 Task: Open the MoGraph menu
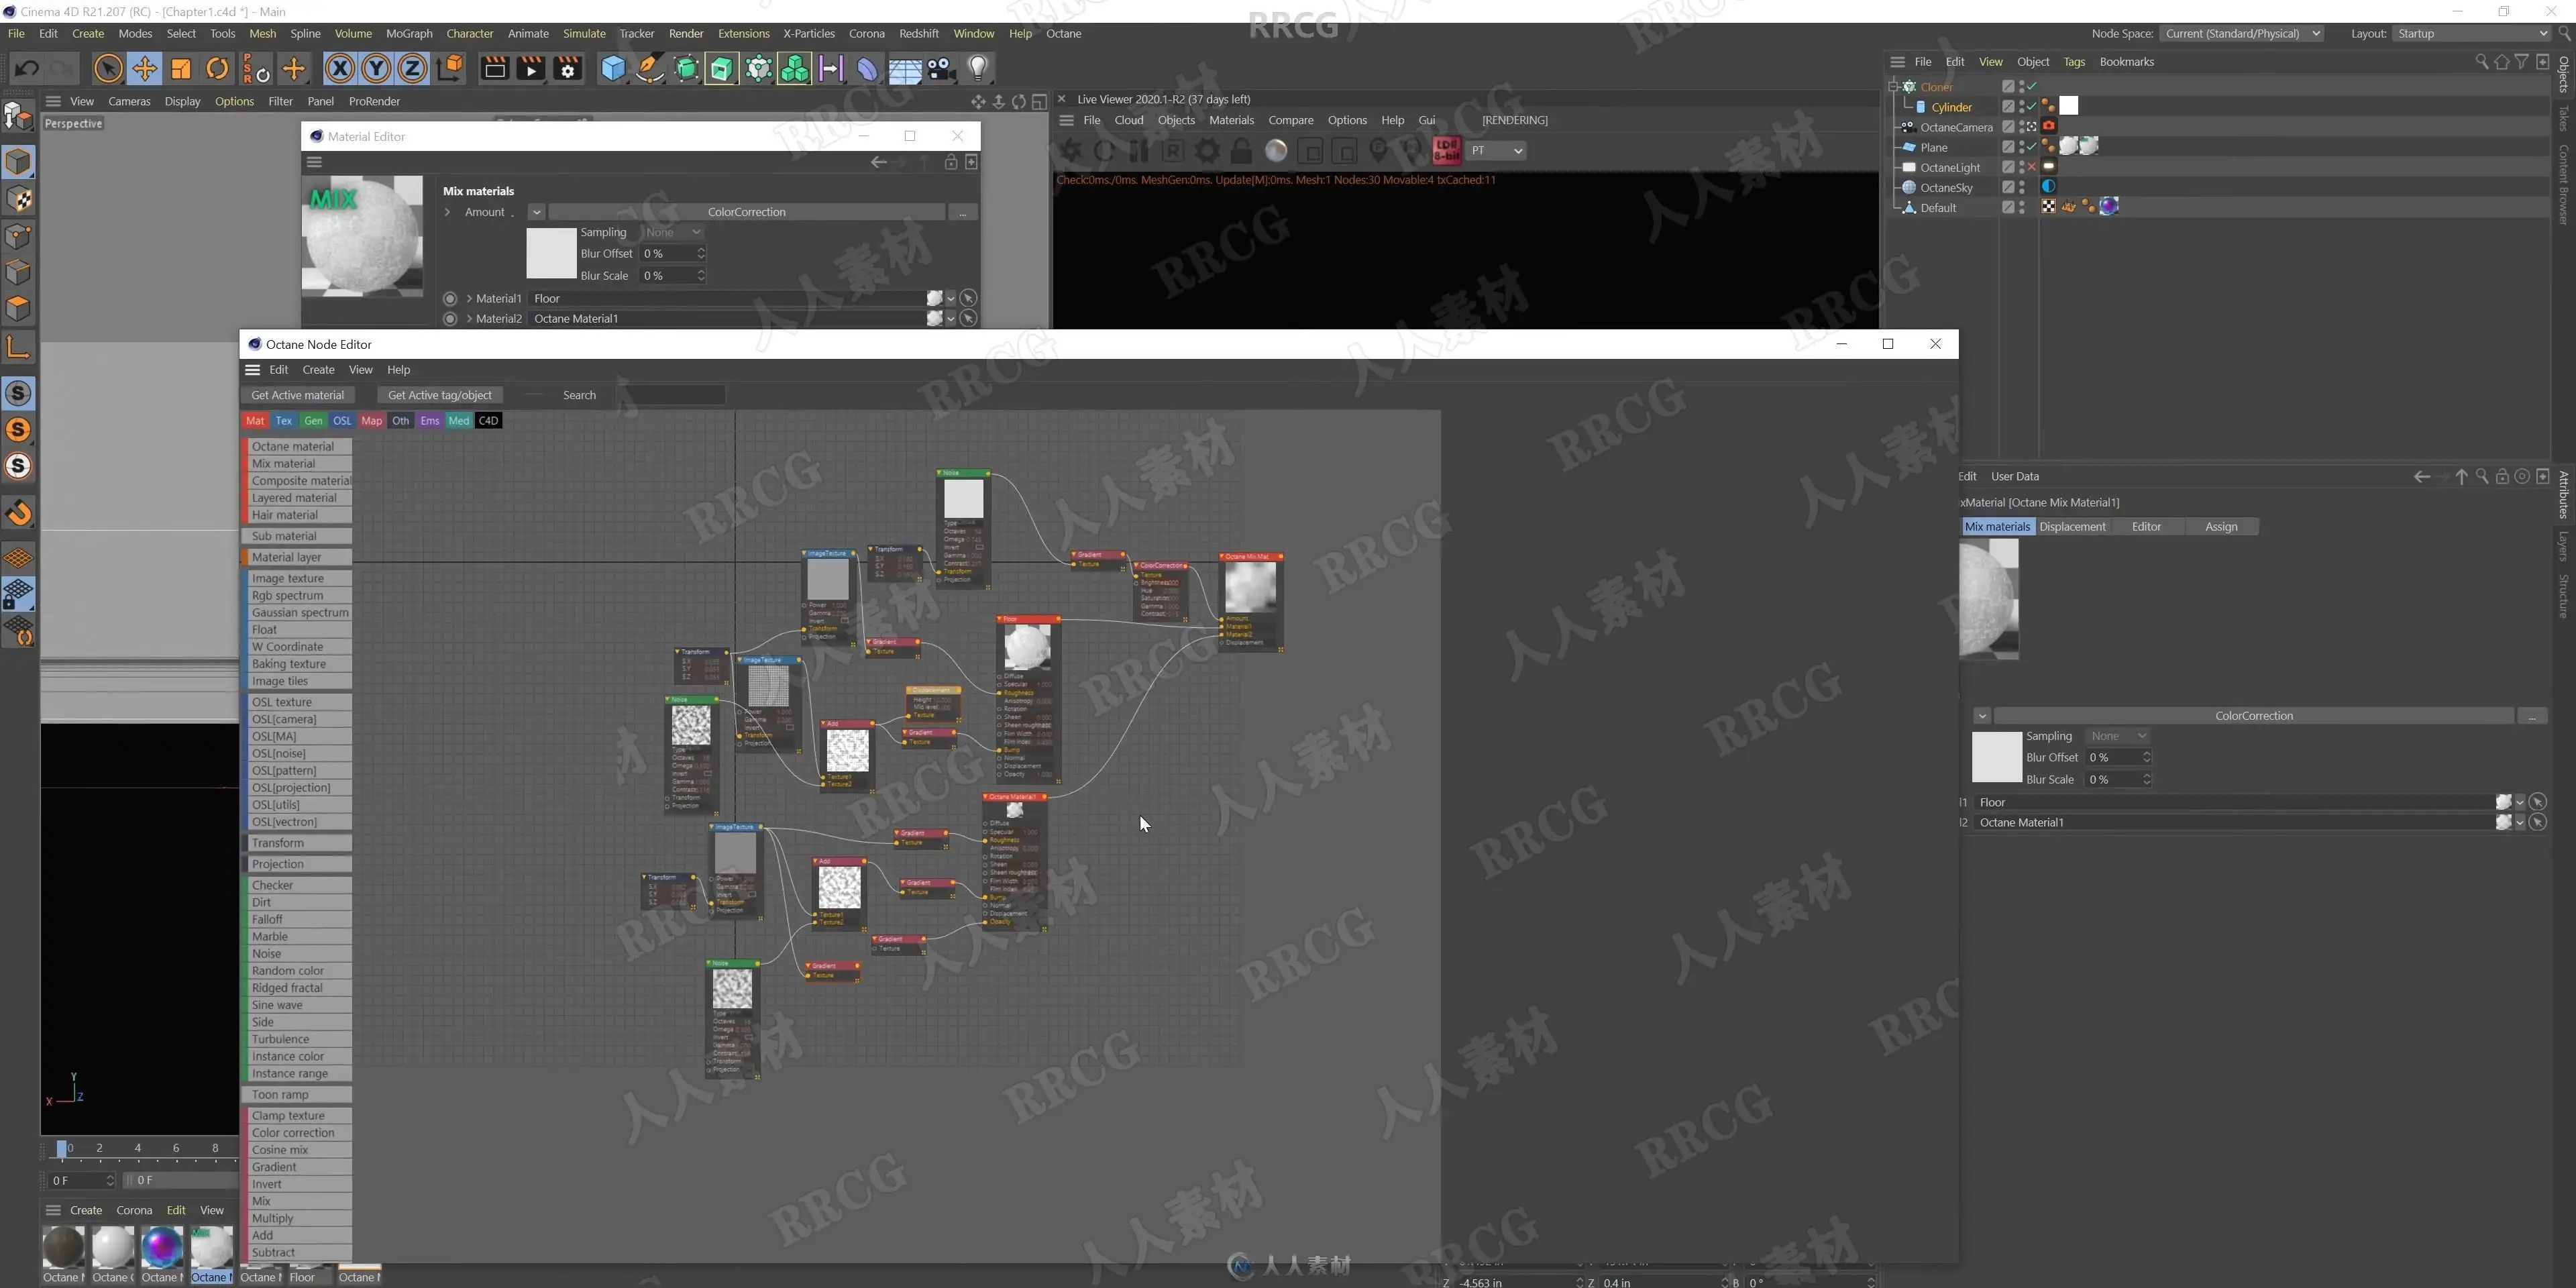(409, 33)
